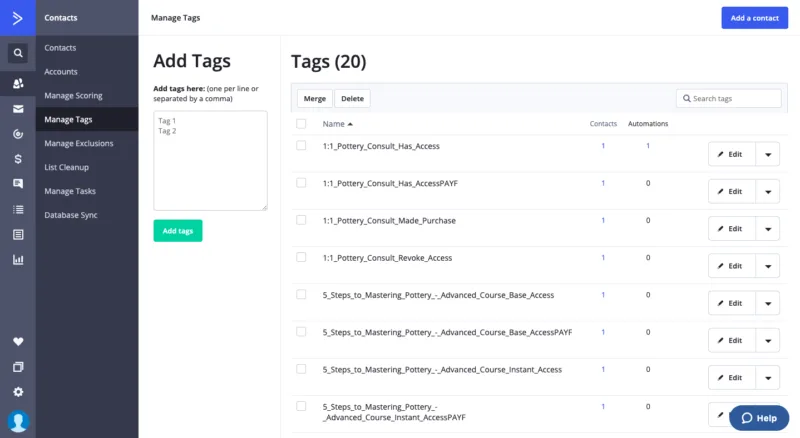Tick checkbox for Advanced_Course_Instant_Access tag
This screenshot has width=800, height=438.
pos(301,369)
